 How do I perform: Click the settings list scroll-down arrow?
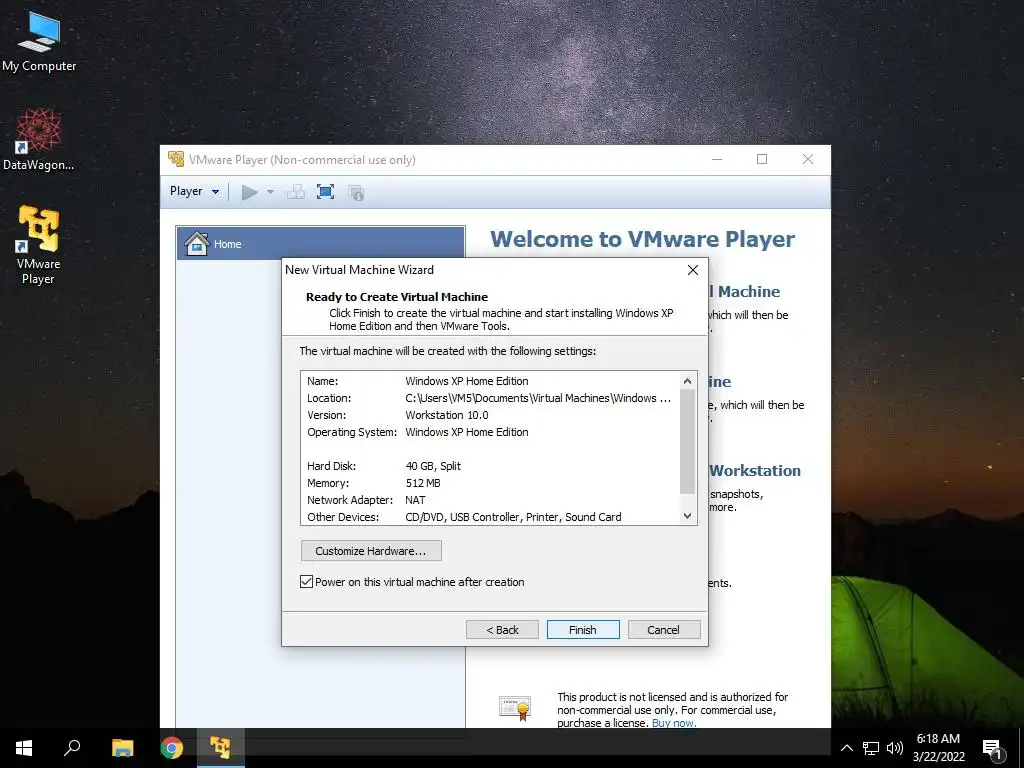click(x=687, y=516)
